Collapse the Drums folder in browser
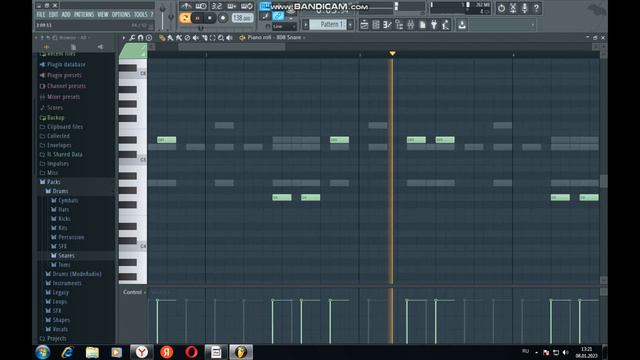Screen dimensions: 640x360 tap(60, 191)
